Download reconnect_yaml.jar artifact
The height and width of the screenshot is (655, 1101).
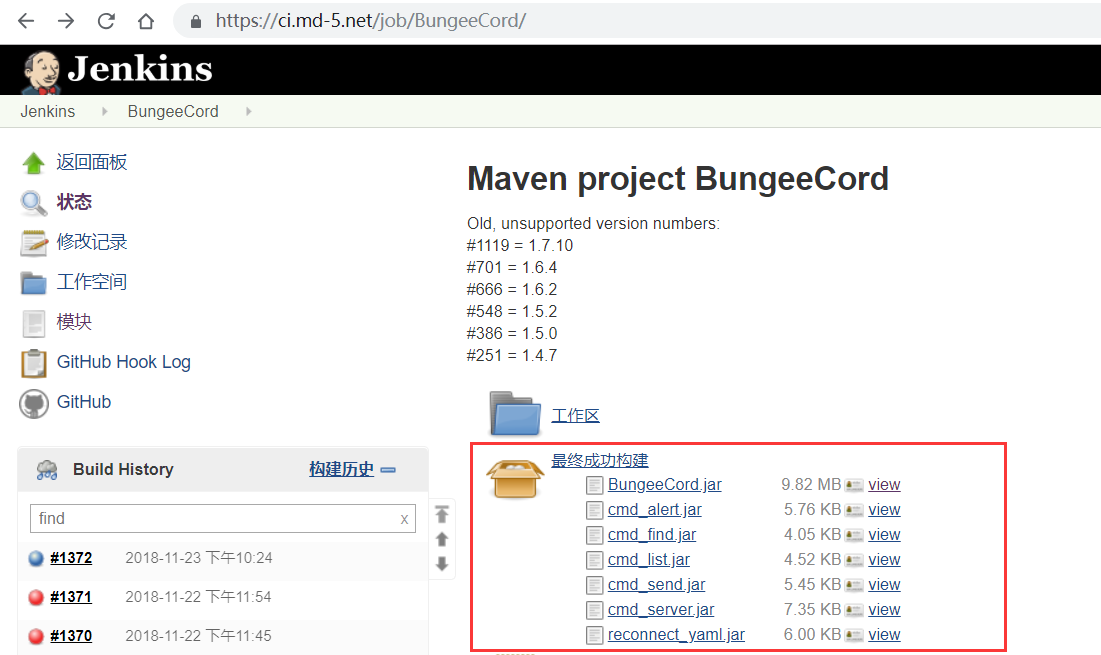pyautogui.click(x=676, y=635)
